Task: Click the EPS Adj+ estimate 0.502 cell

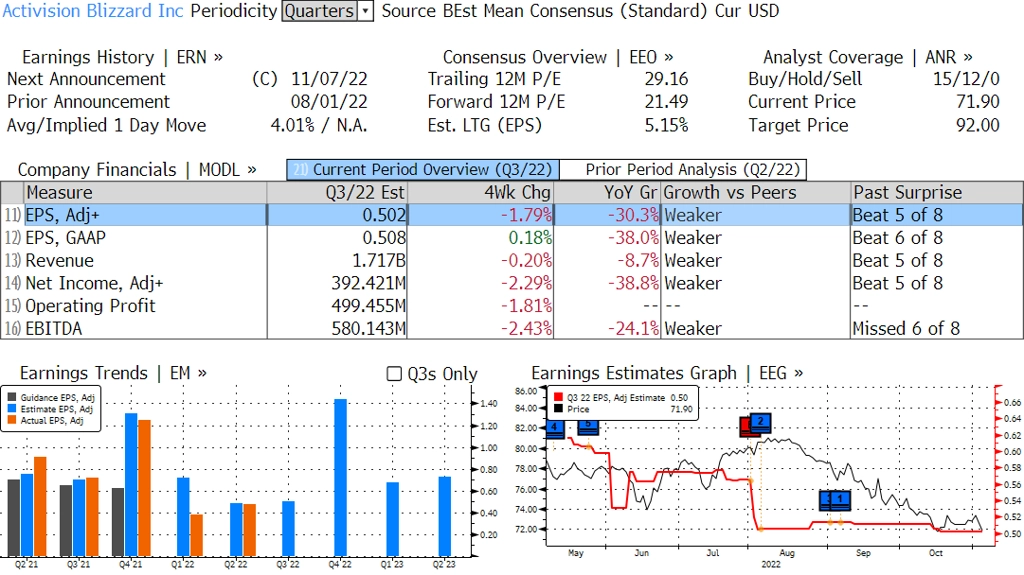Action: click(x=337, y=215)
